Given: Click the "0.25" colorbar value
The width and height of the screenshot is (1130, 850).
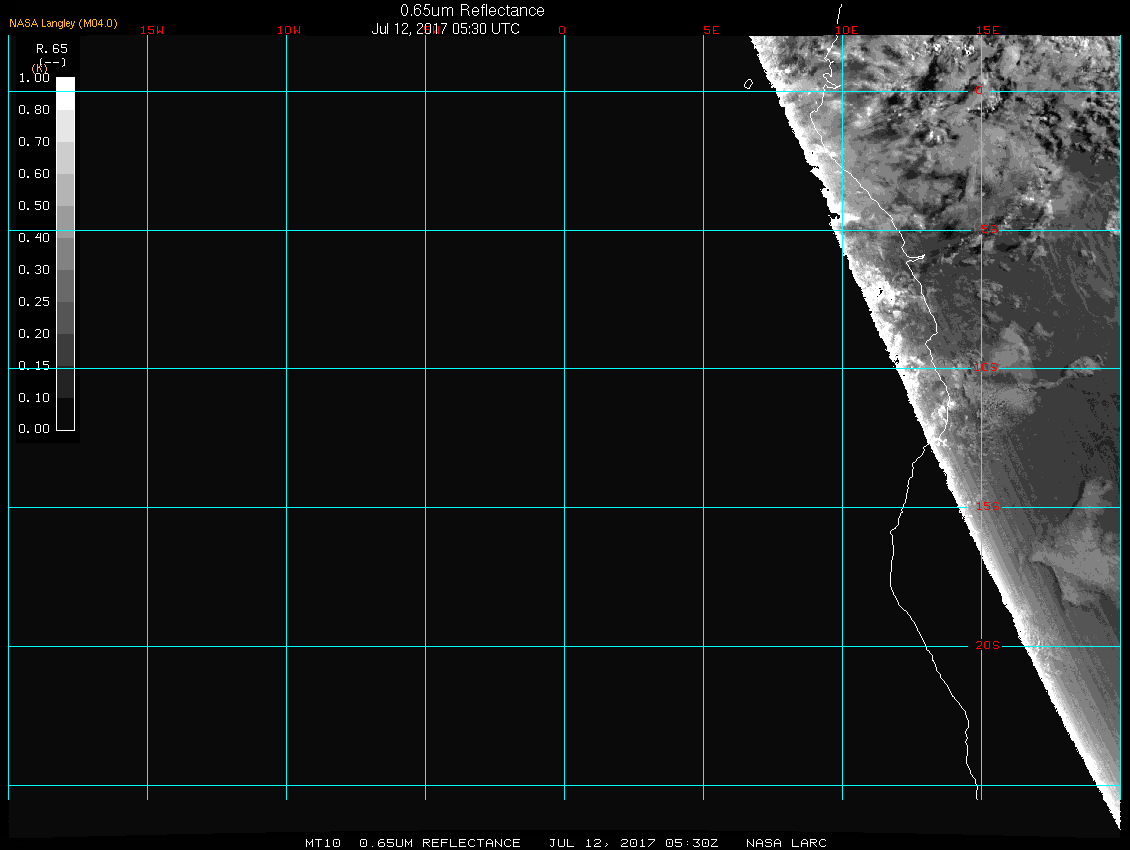Looking at the screenshot, I should 34,301.
